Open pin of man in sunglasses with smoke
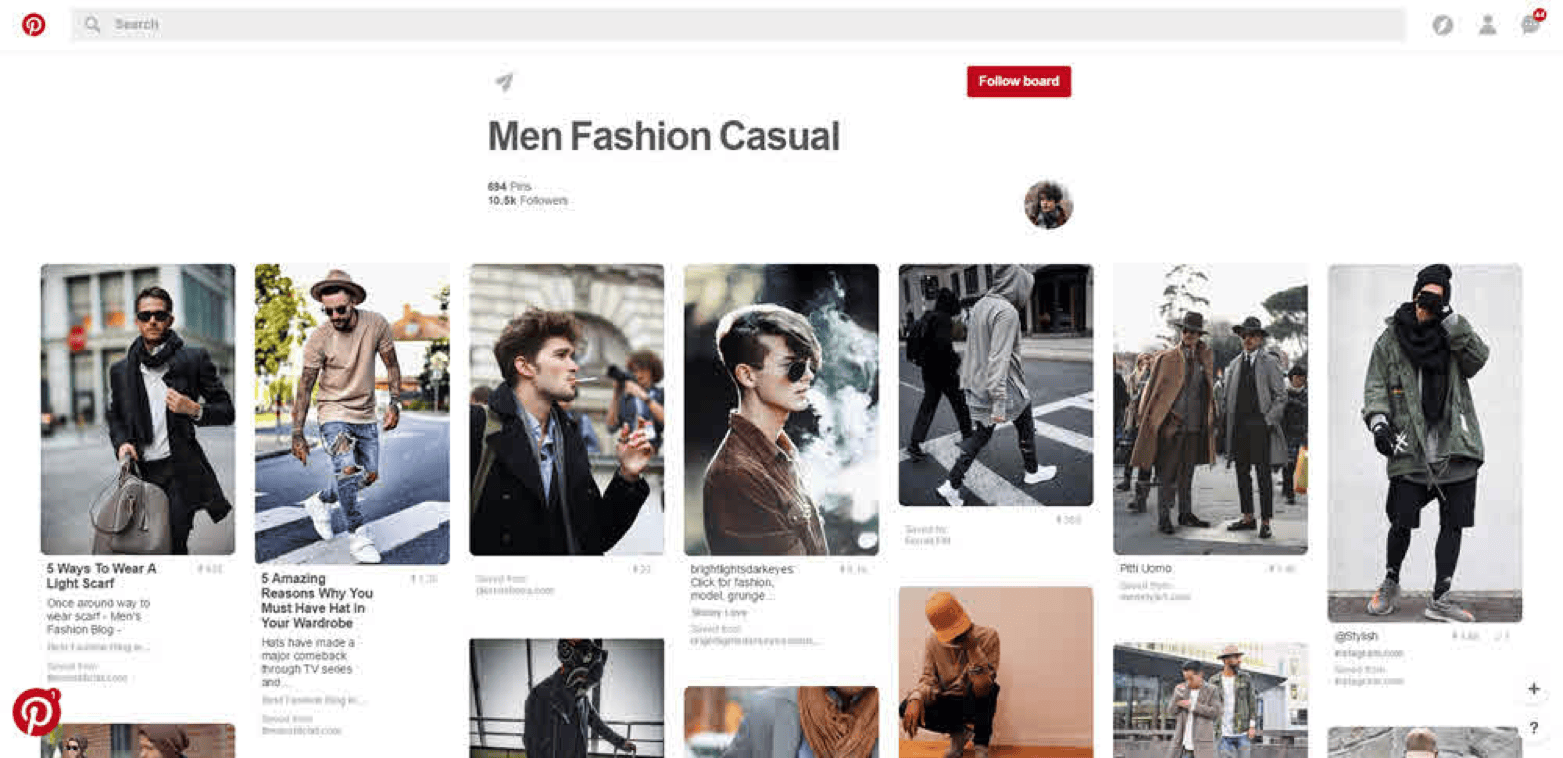 [x=781, y=409]
